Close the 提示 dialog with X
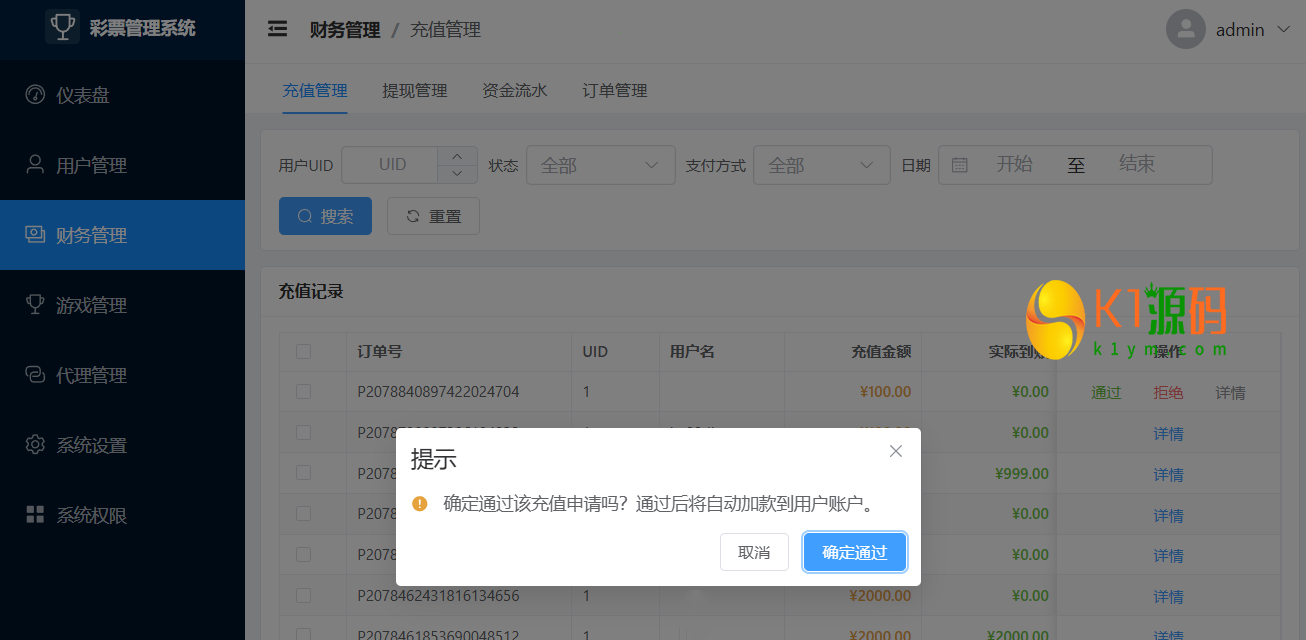The height and width of the screenshot is (640, 1306). (896, 451)
